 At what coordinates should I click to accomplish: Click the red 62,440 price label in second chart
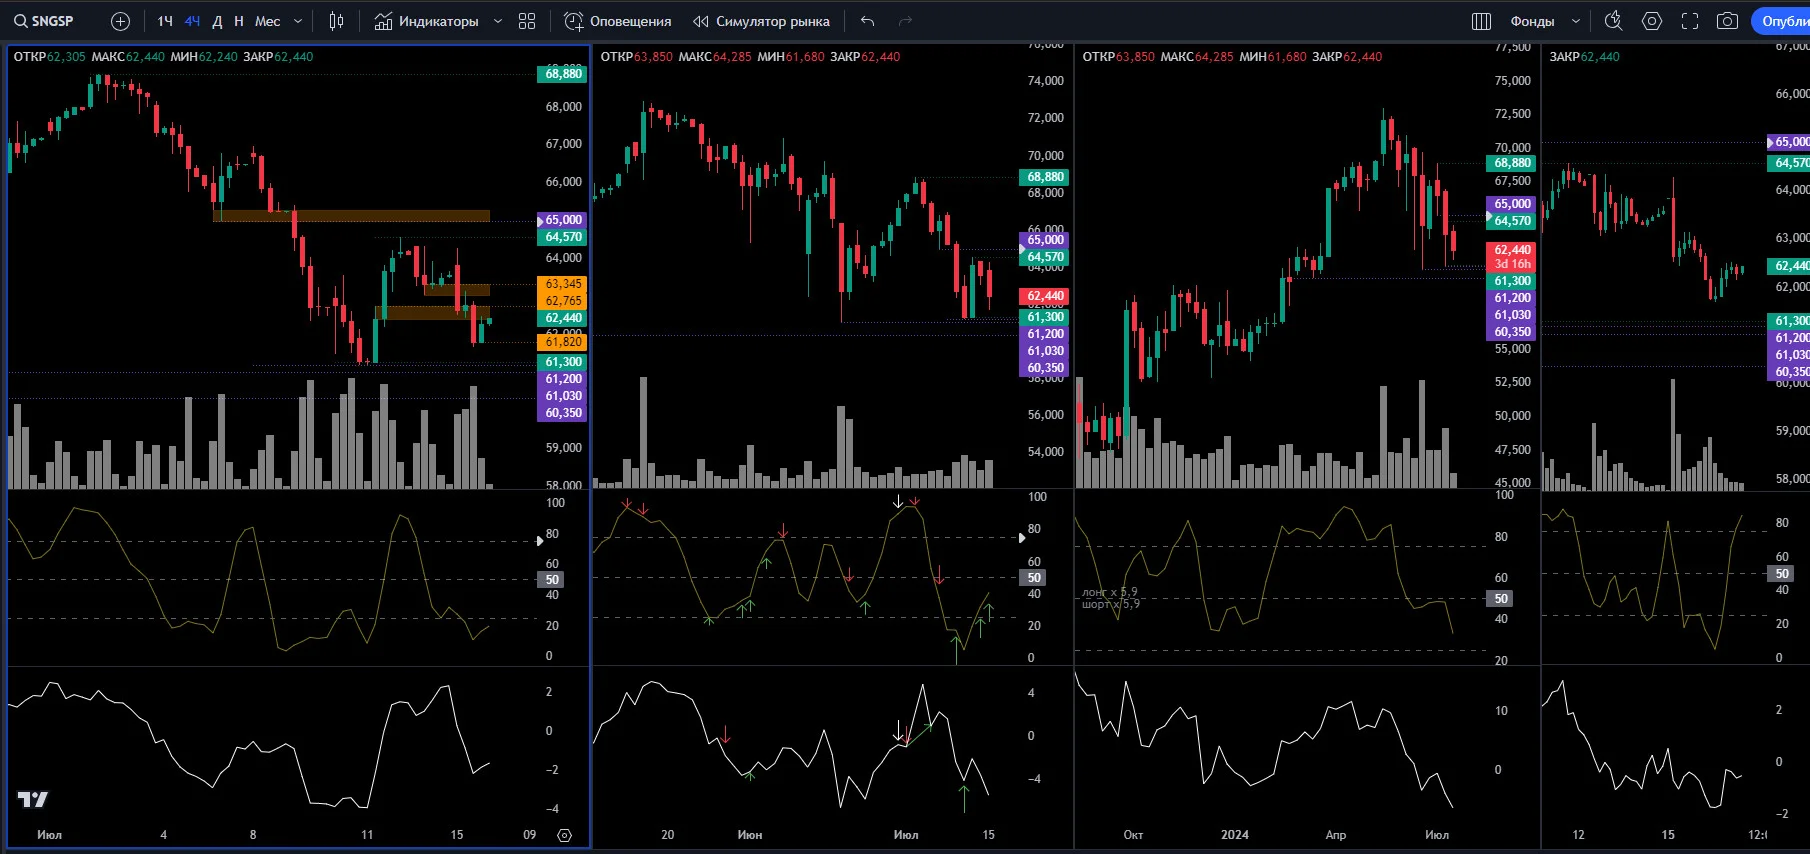(x=1045, y=296)
